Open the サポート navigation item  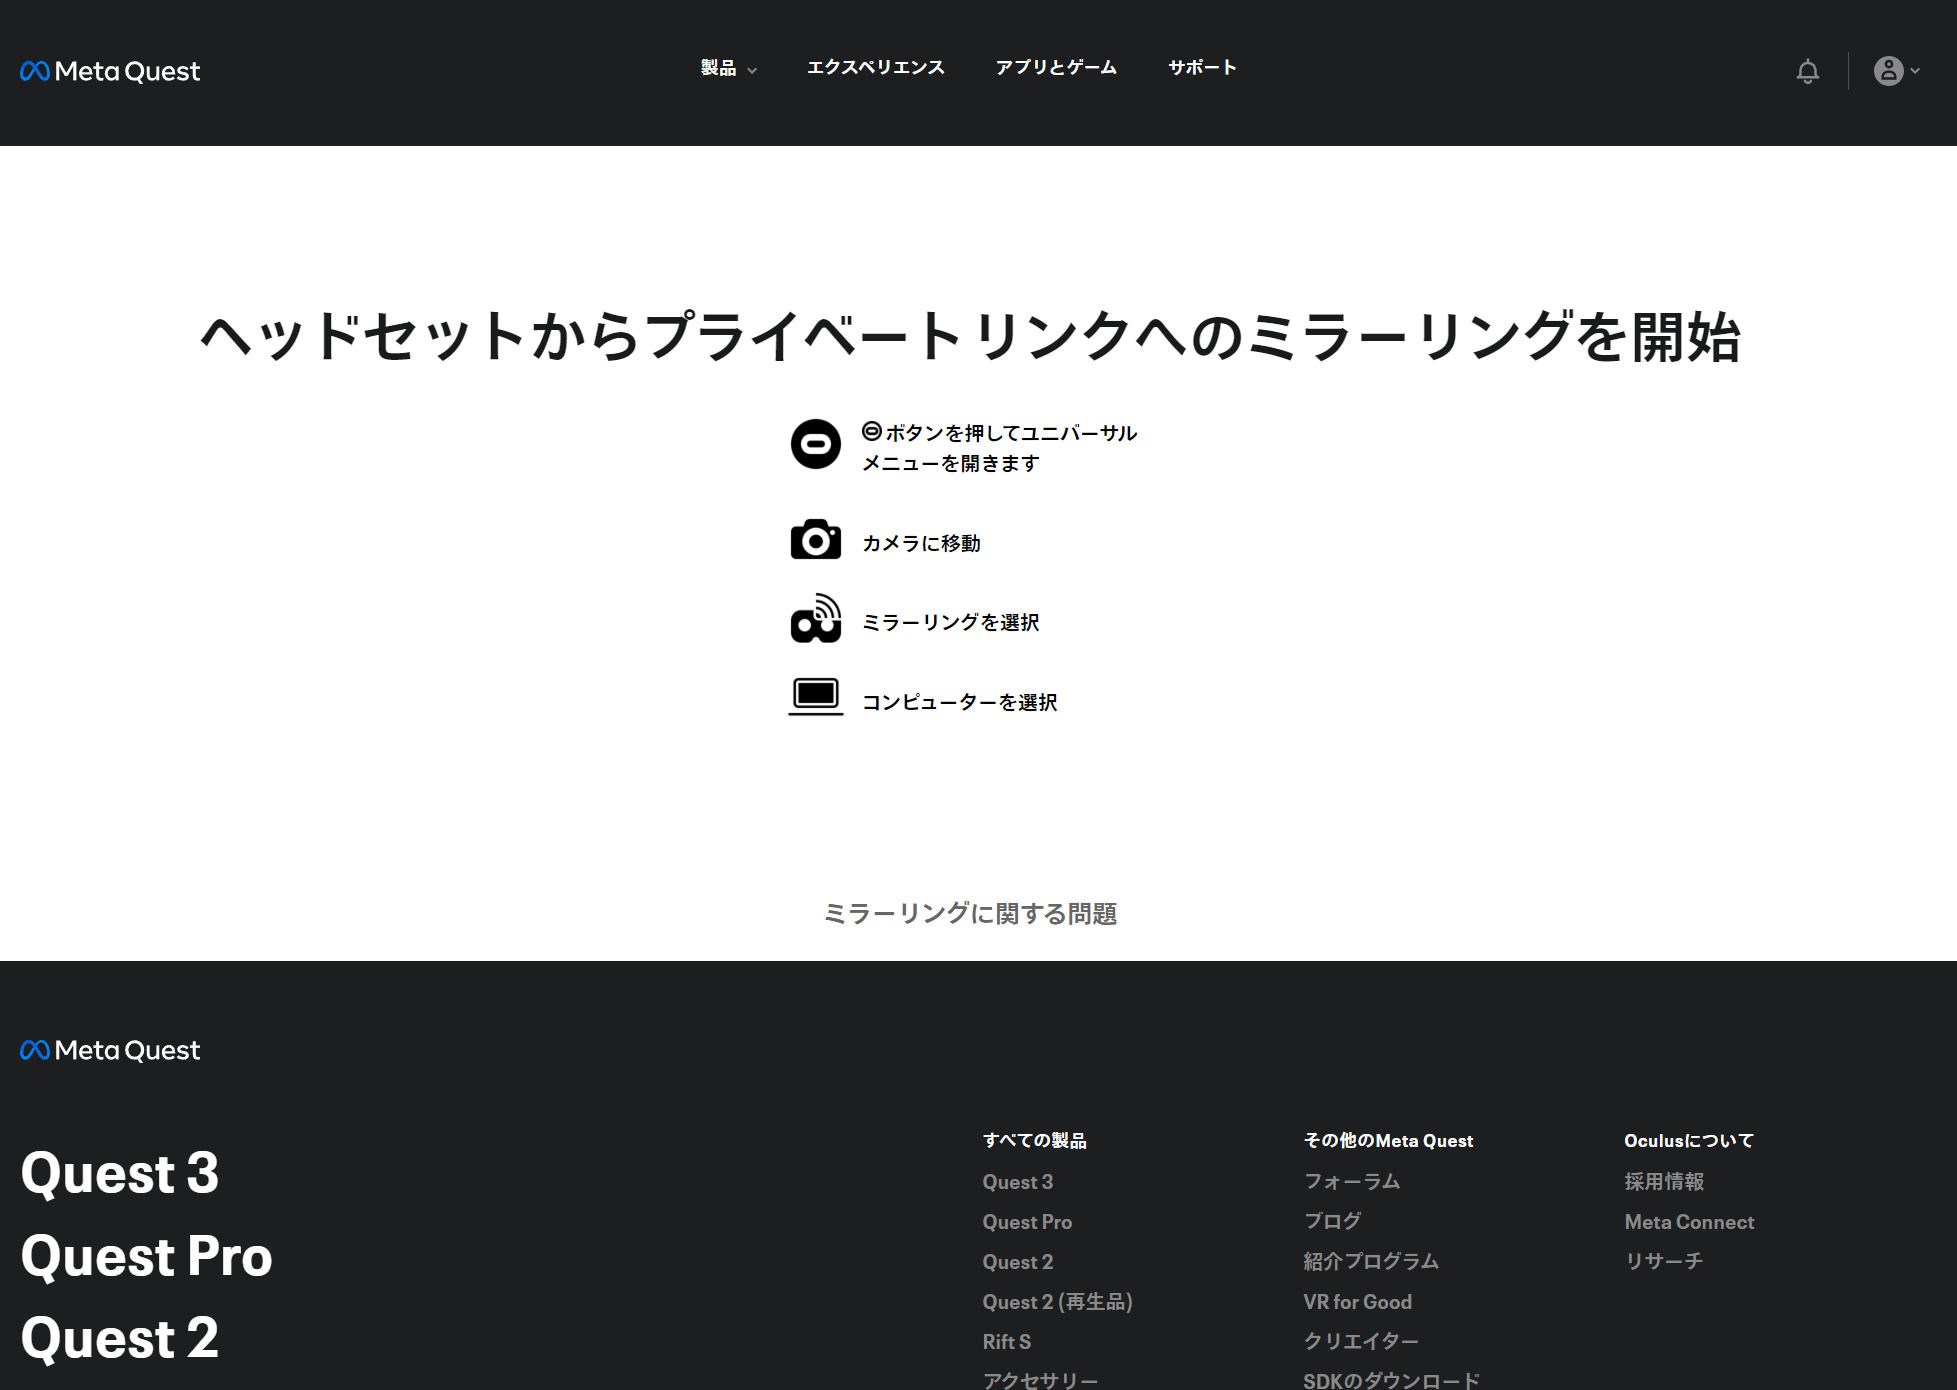click(x=1202, y=68)
